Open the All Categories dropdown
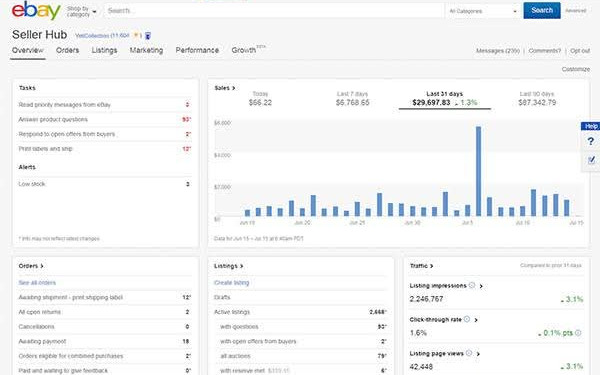The image size is (600, 375). [483, 11]
